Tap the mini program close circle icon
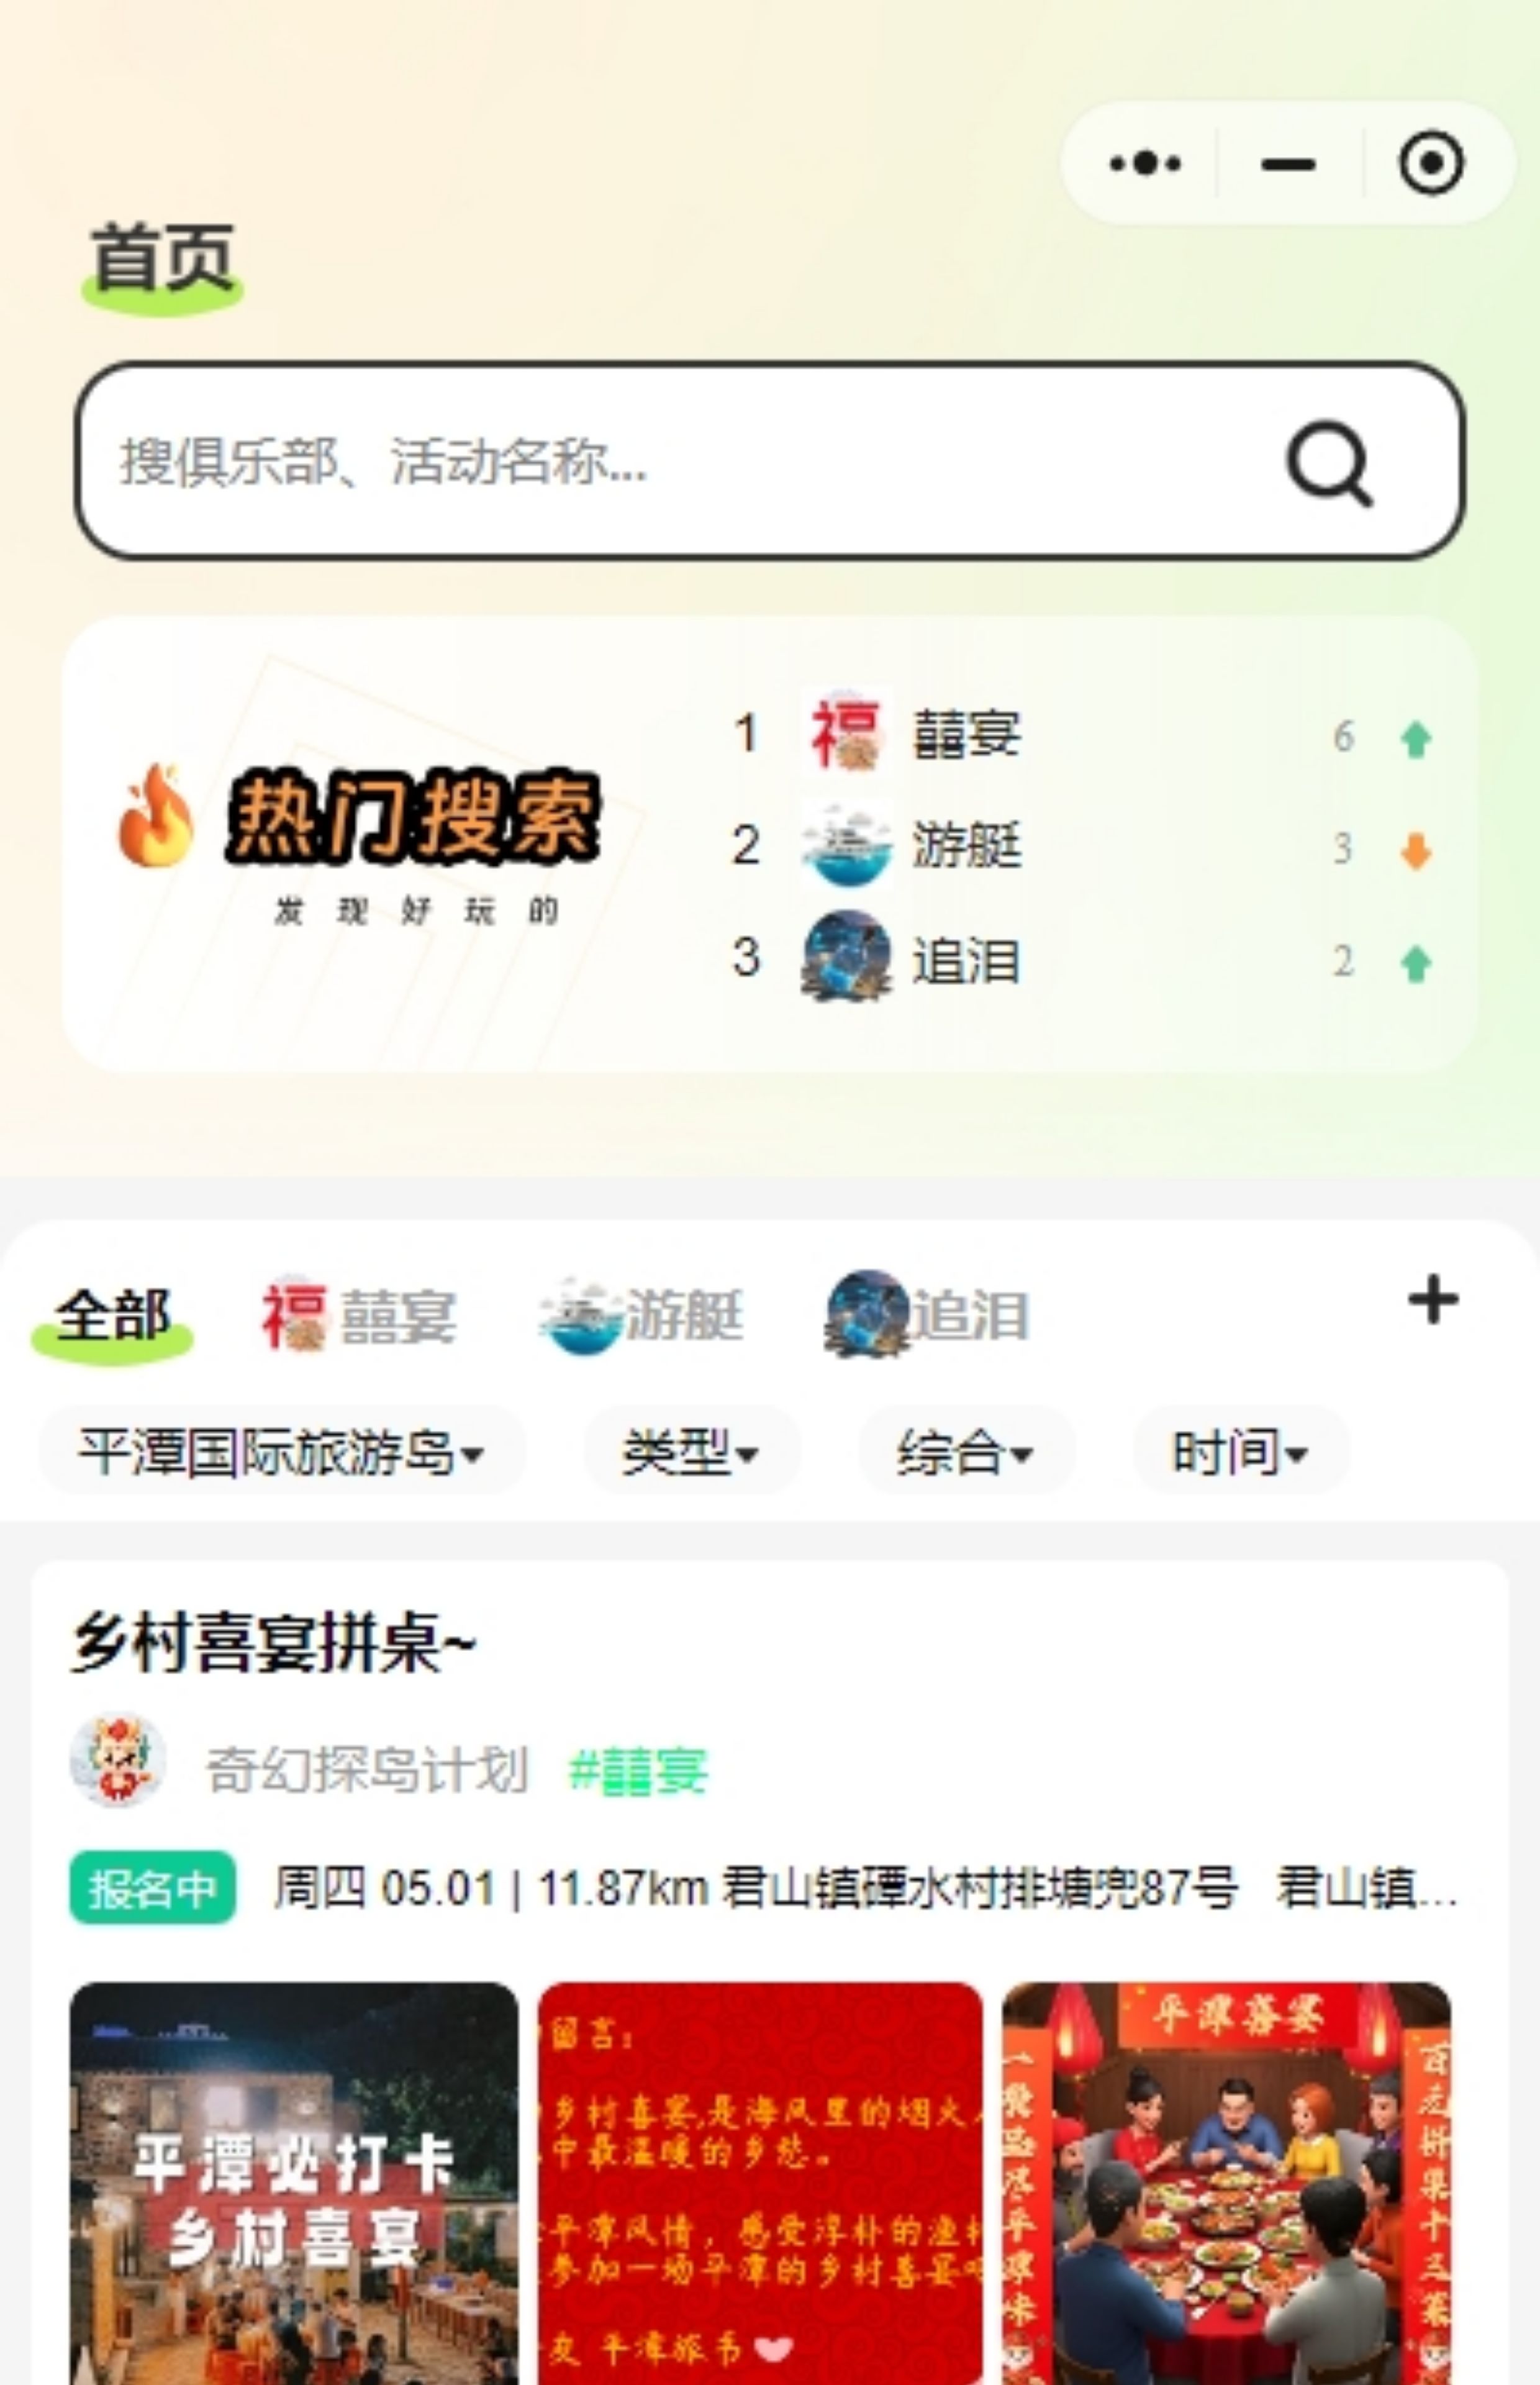Image resolution: width=1540 pixels, height=2385 pixels. coord(1431,163)
